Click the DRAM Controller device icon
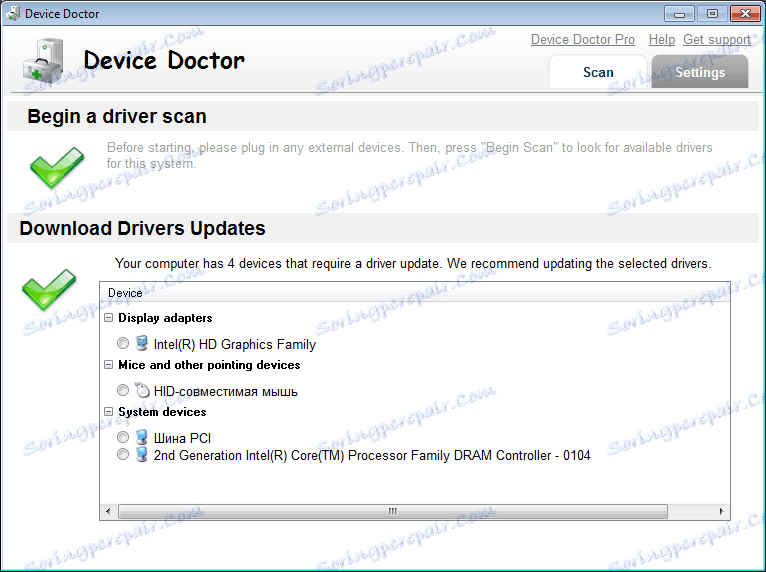Screen dimensions: 766x572 pos(142,454)
